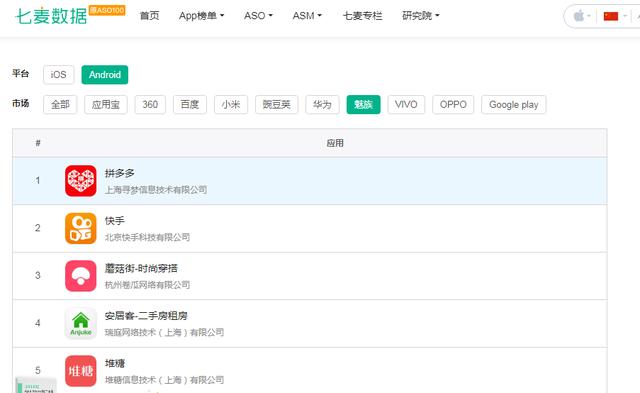The width and height of the screenshot is (640, 393).
Task: Open the 拼多多 app icon
Action: tap(81, 181)
